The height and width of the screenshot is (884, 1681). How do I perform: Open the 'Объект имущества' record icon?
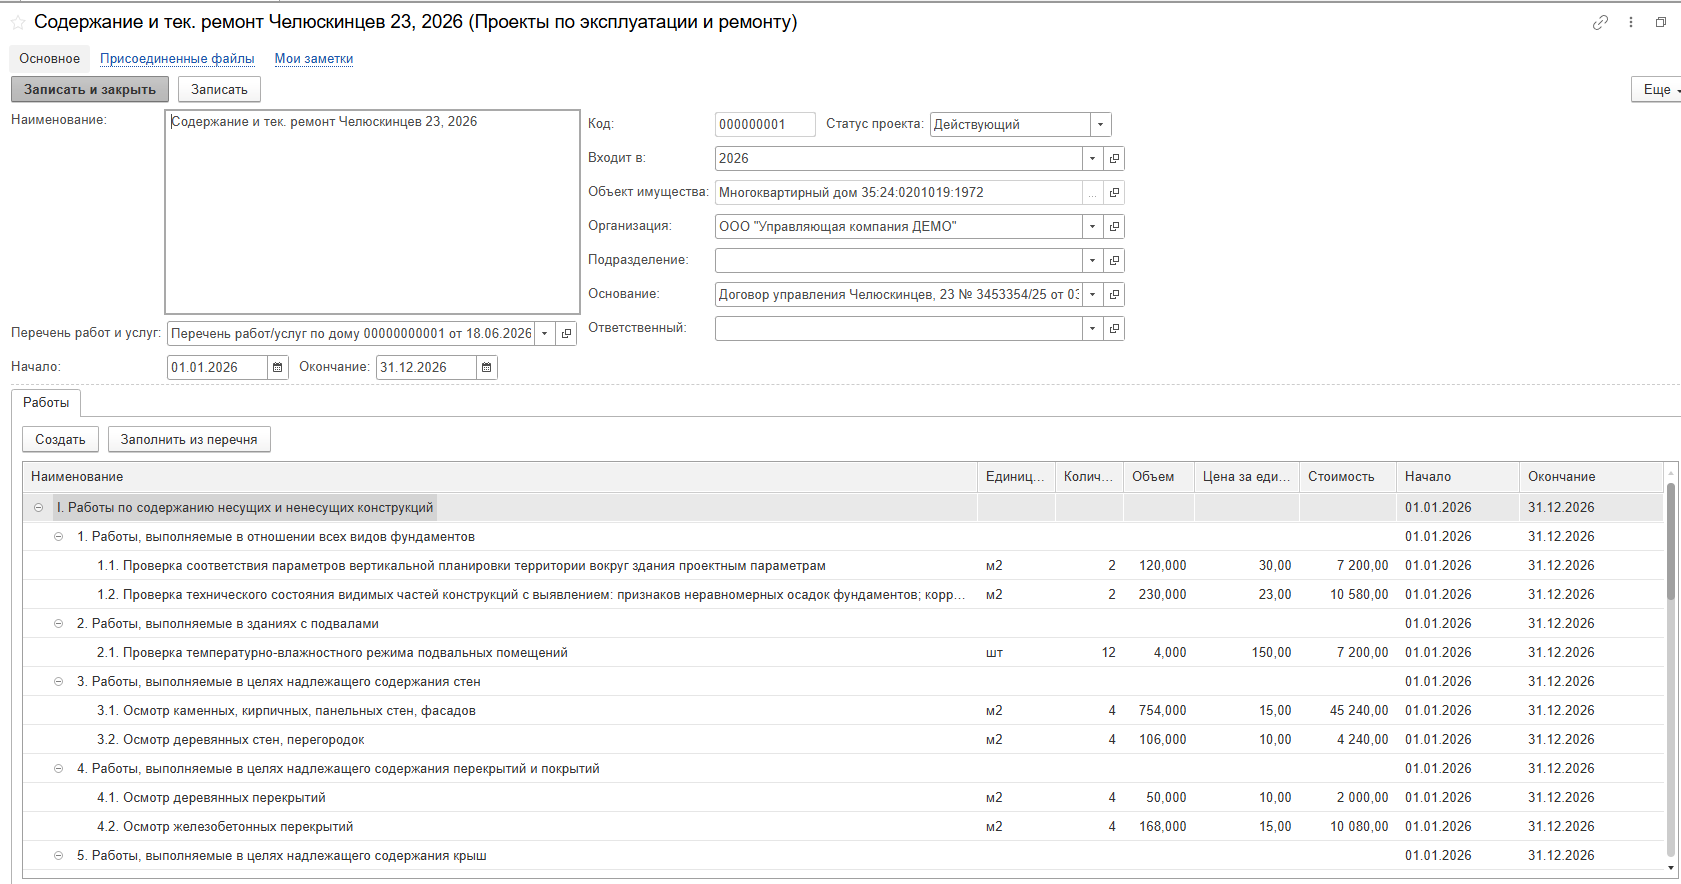[1114, 192]
